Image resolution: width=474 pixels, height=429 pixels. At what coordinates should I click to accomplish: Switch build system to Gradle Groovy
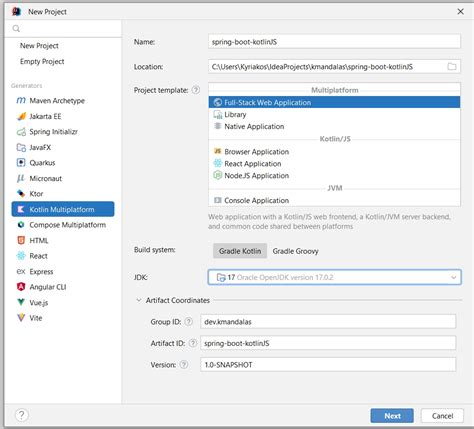[295, 251]
